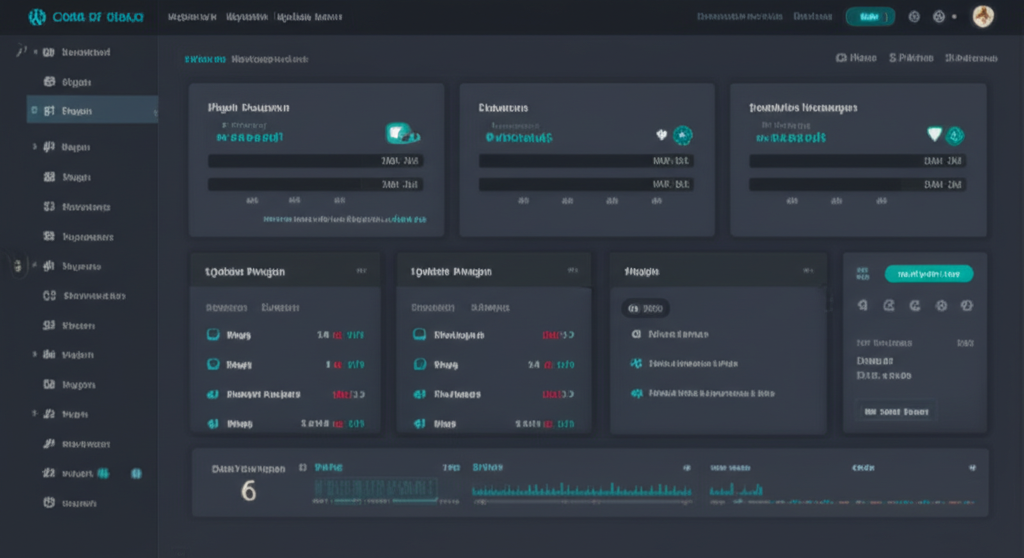Switch to the second tab in the second list panel
The height and width of the screenshot is (558, 1024).
(x=490, y=308)
